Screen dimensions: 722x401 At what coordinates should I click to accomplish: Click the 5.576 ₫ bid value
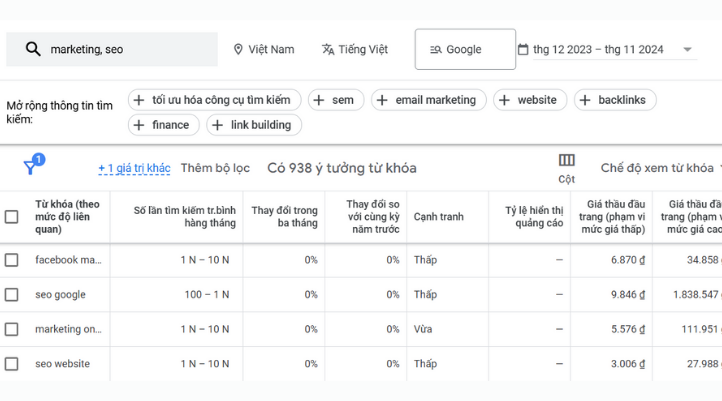coord(628,329)
